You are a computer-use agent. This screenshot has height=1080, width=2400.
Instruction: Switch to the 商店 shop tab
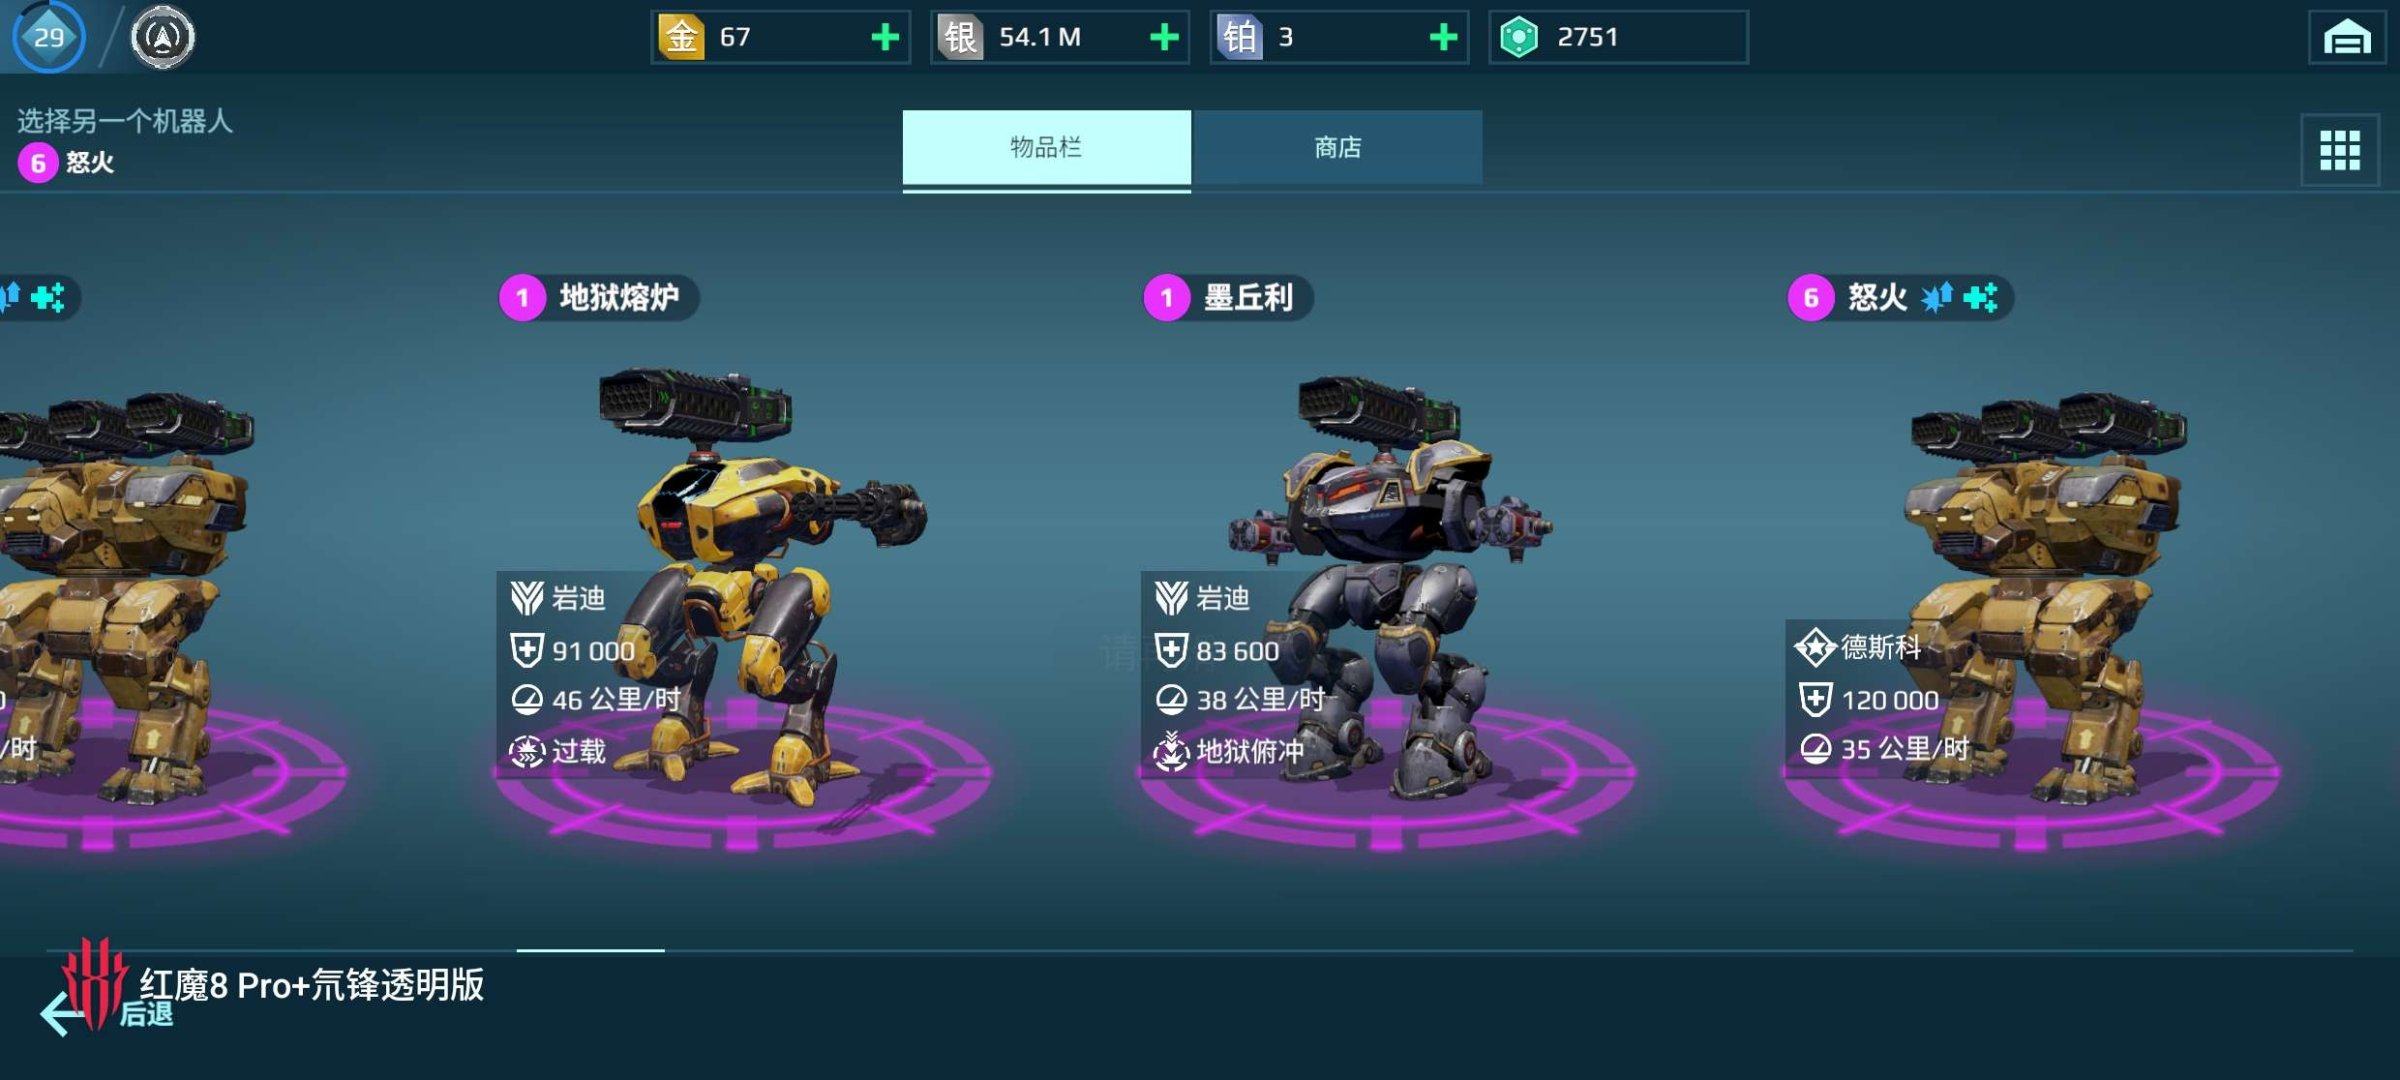(x=1337, y=148)
